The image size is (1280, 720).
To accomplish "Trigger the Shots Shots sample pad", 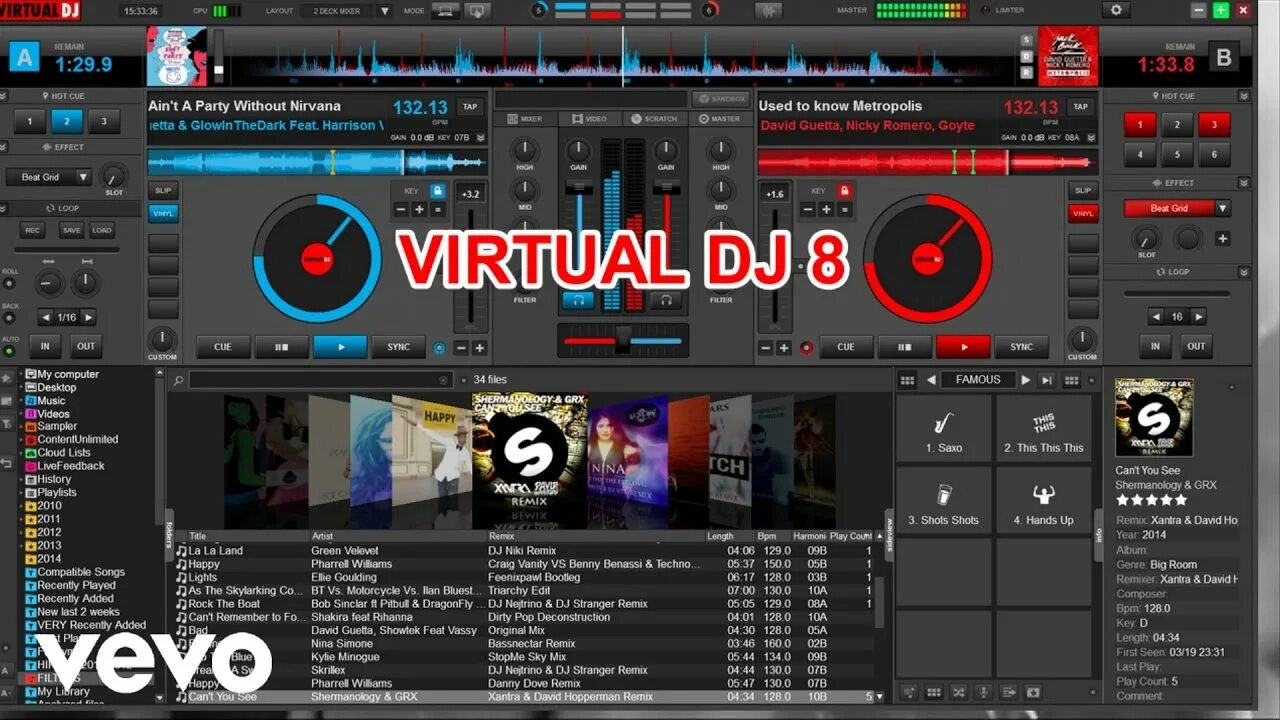I will tap(943, 500).
